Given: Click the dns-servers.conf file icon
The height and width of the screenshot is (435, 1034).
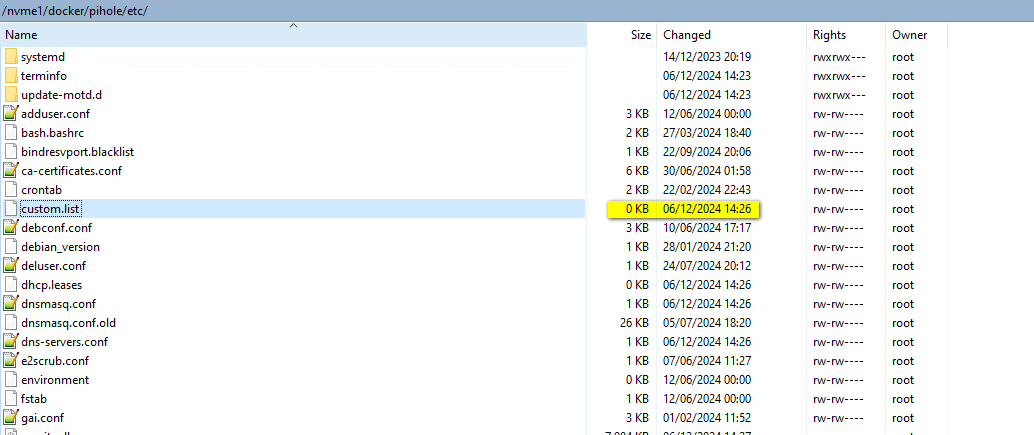Looking at the screenshot, I should tap(11, 341).
